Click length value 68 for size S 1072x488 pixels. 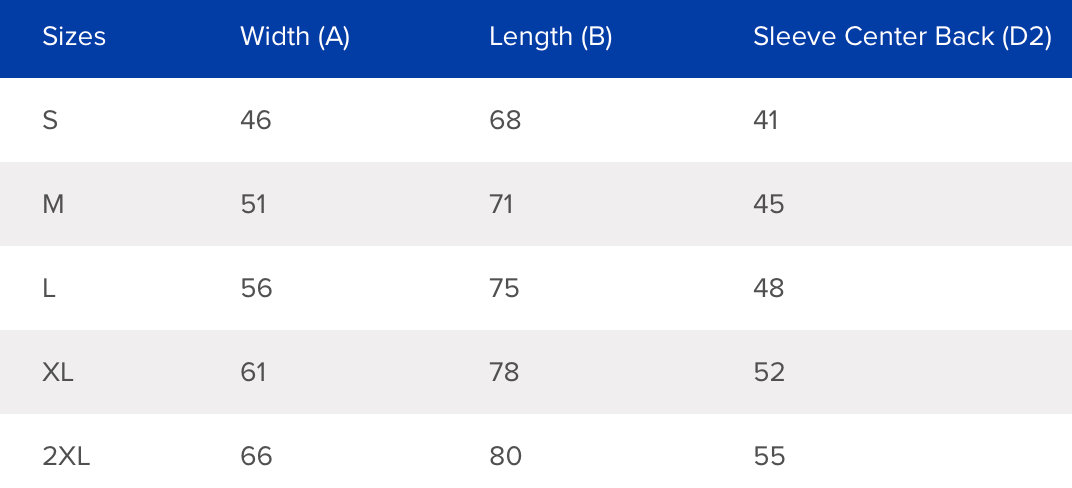point(505,121)
